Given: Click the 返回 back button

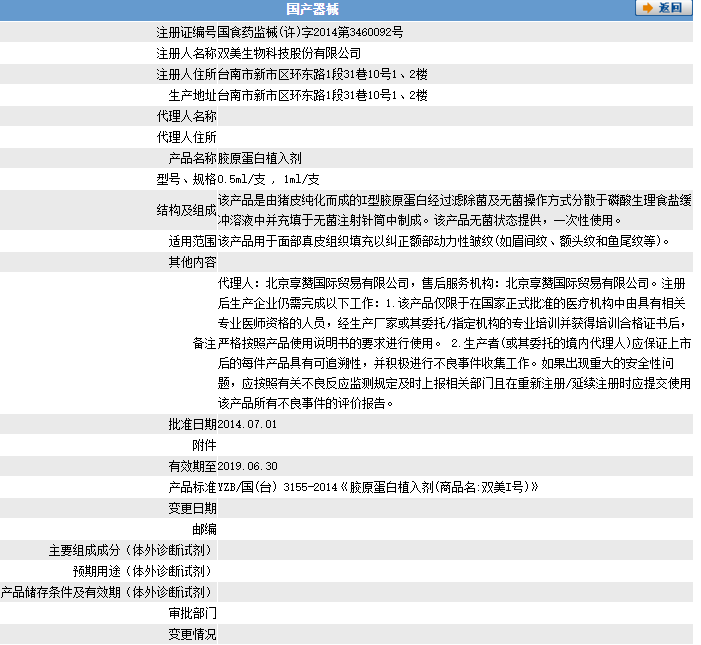Looking at the screenshot, I should [x=663, y=8].
